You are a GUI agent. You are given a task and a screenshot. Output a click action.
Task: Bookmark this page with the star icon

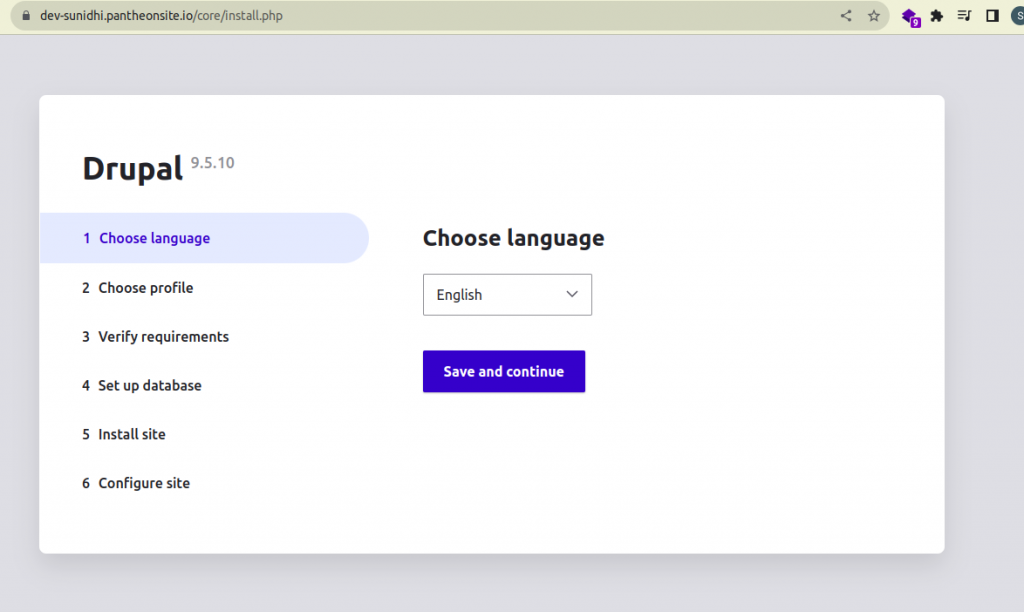pyautogui.click(x=871, y=16)
